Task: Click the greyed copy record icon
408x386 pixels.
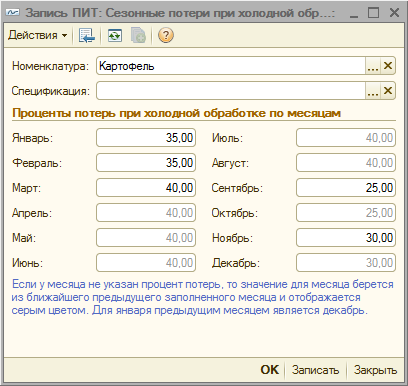Action: click(138, 35)
